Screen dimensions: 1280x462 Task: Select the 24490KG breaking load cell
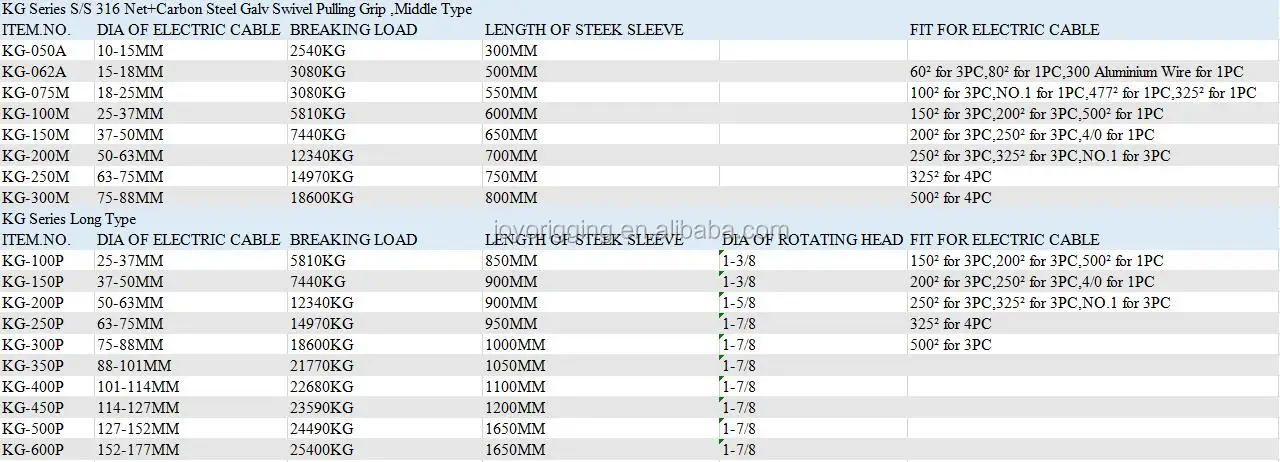[321, 429]
